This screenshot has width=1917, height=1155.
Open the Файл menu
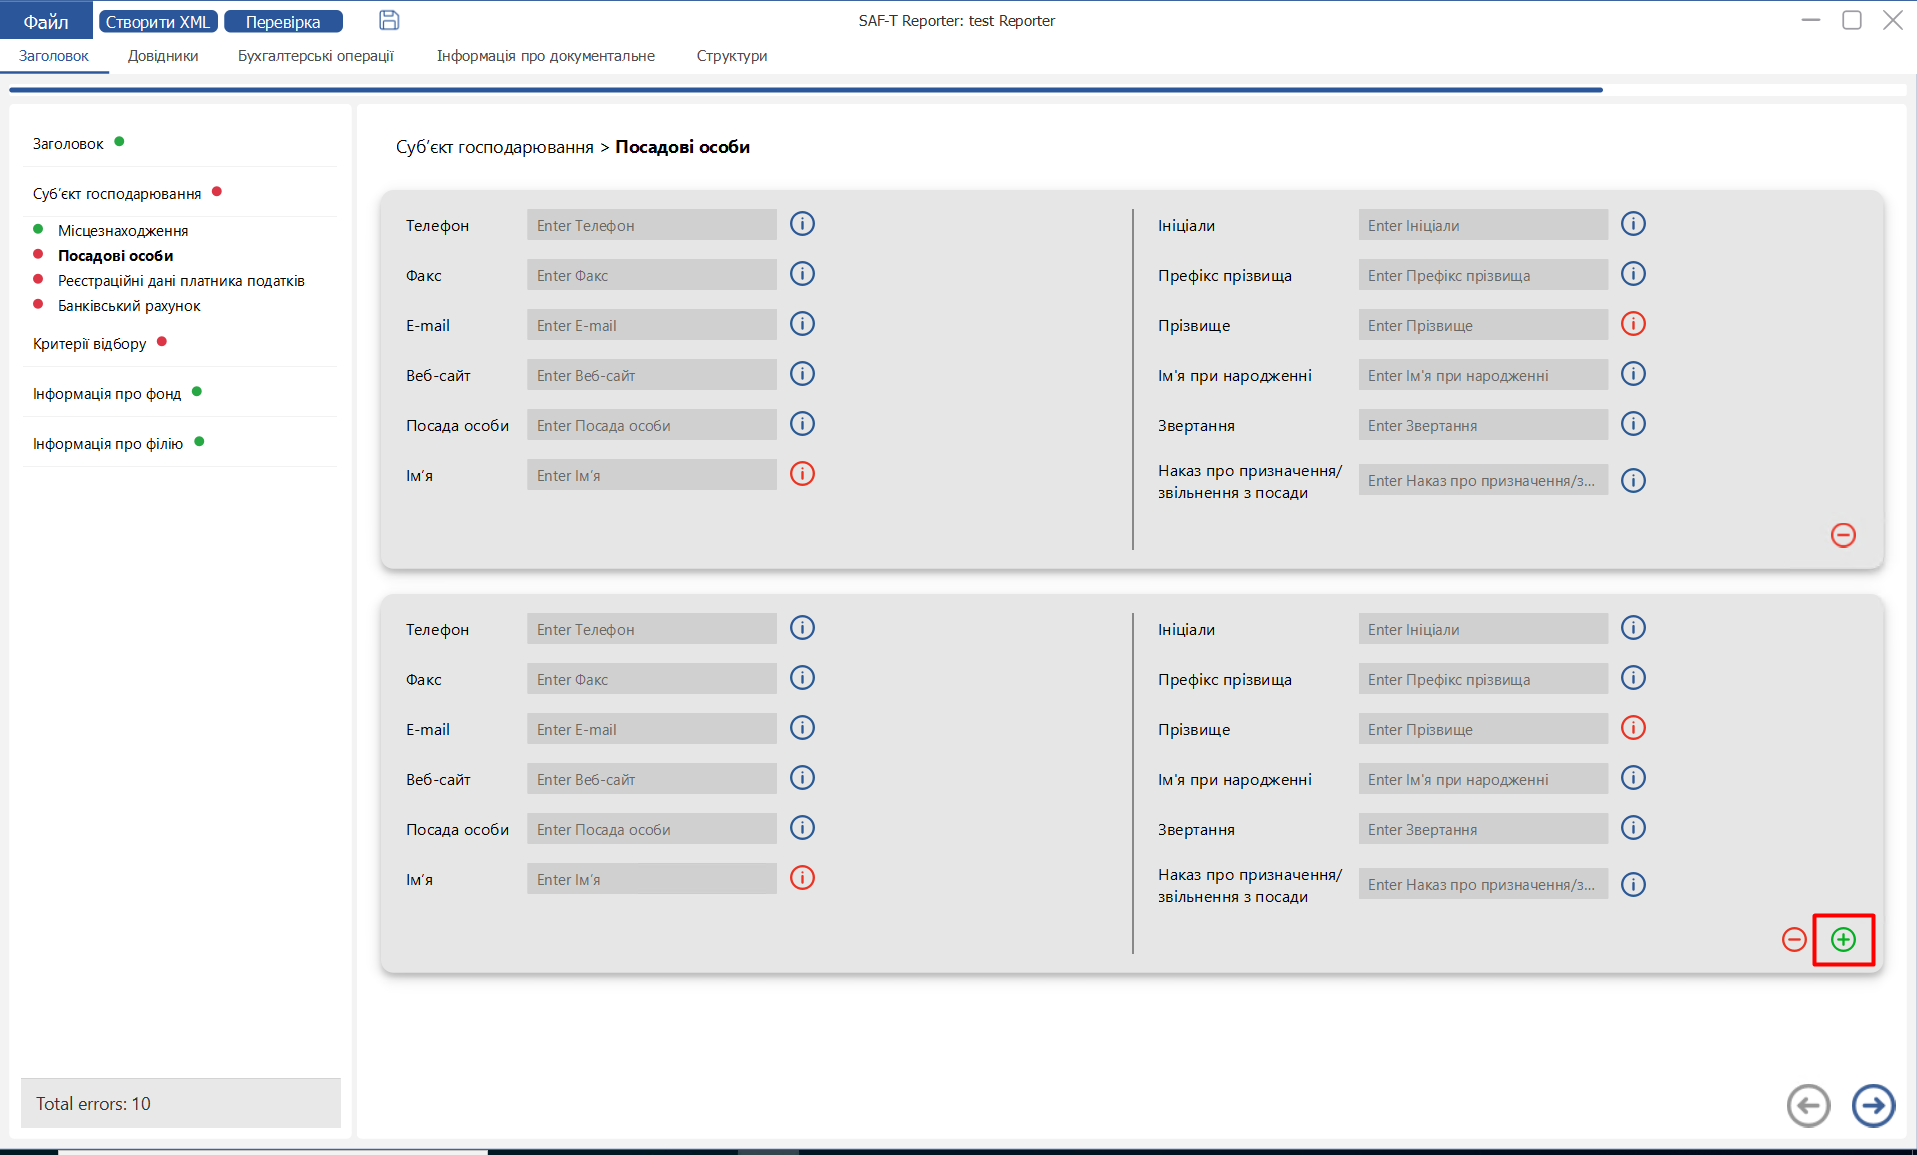click(46, 21)
